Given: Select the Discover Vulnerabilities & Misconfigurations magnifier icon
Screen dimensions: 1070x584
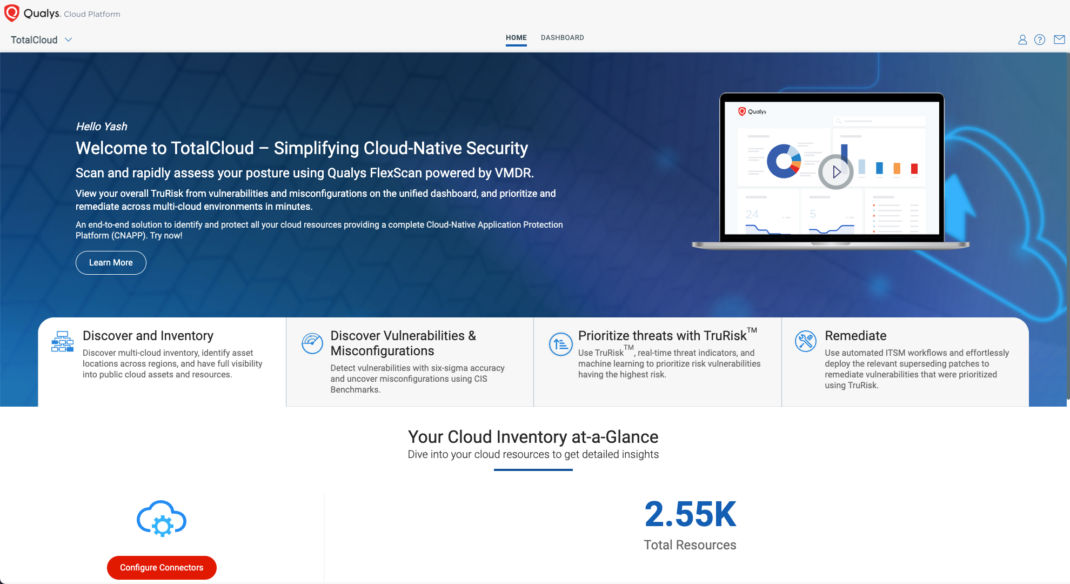Looking at the screenshot, I should pos(310,345).
